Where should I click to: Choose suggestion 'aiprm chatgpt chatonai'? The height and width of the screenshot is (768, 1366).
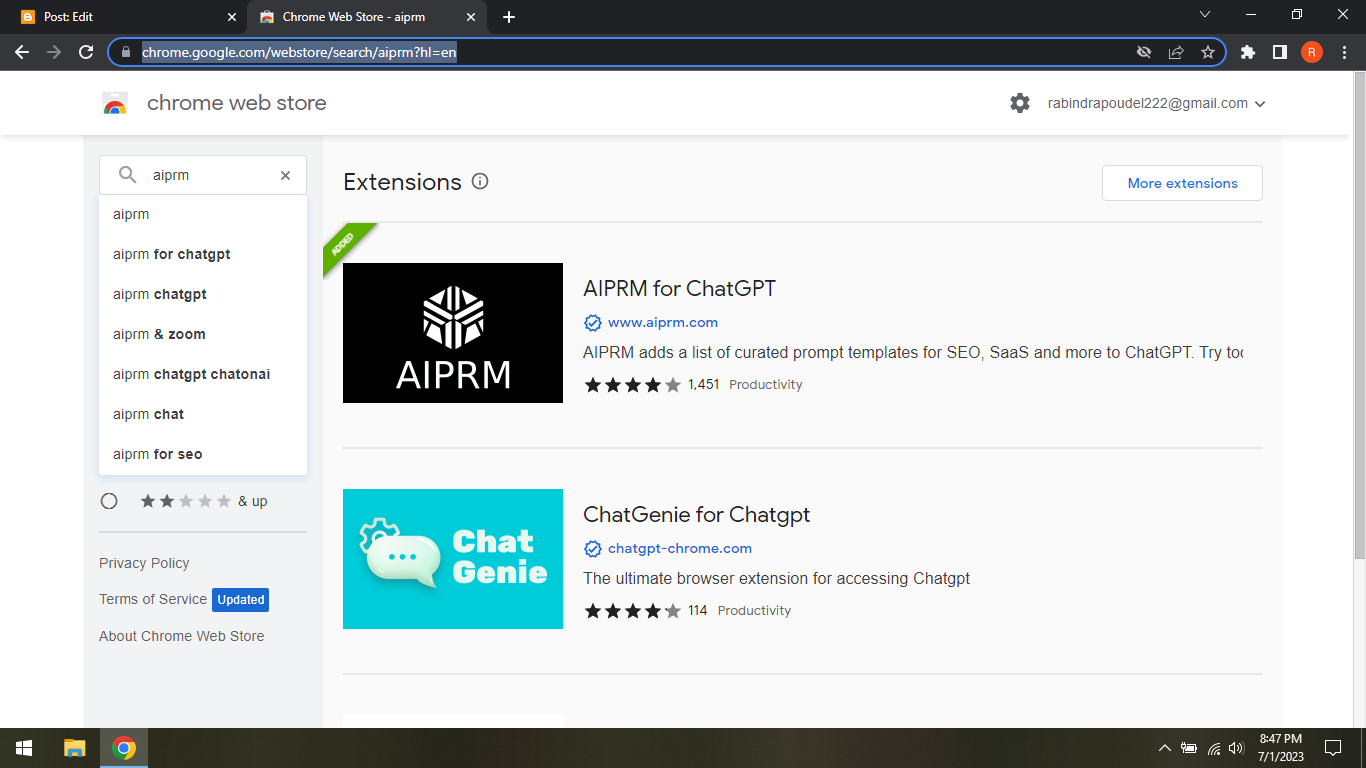click(203, 374)
